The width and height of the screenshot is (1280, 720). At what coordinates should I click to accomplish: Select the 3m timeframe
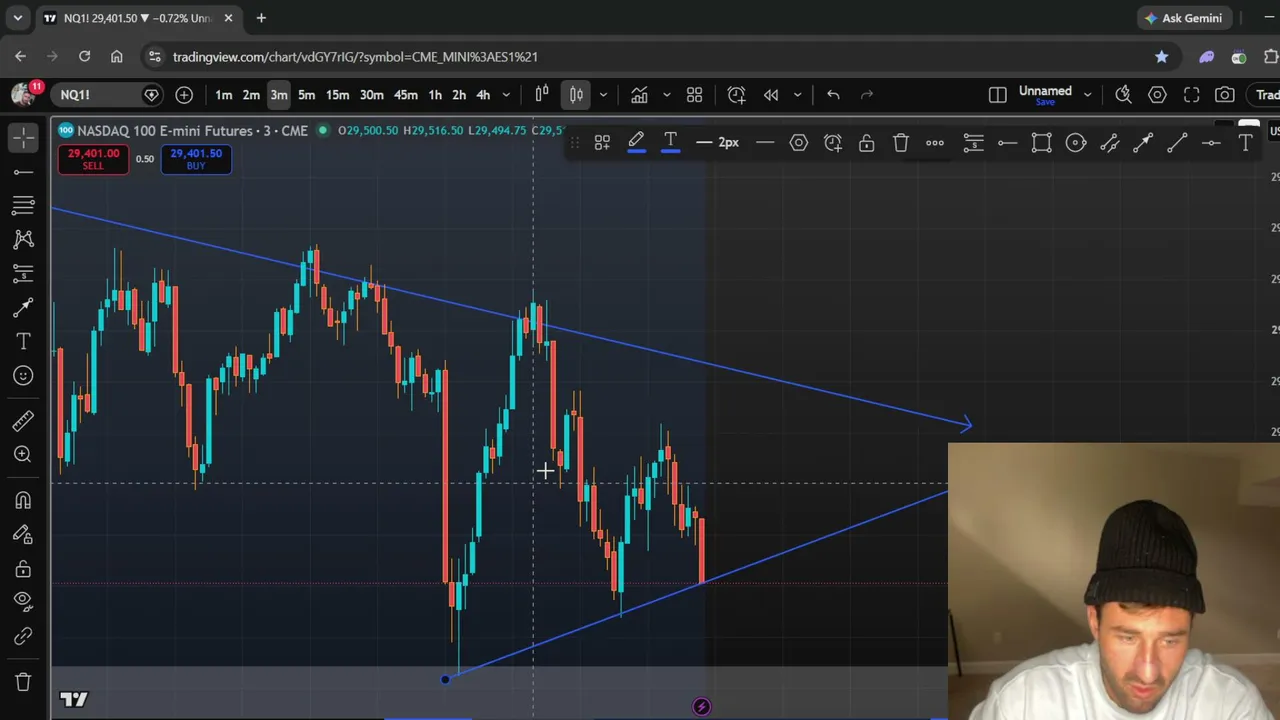[x=279, y=95]
